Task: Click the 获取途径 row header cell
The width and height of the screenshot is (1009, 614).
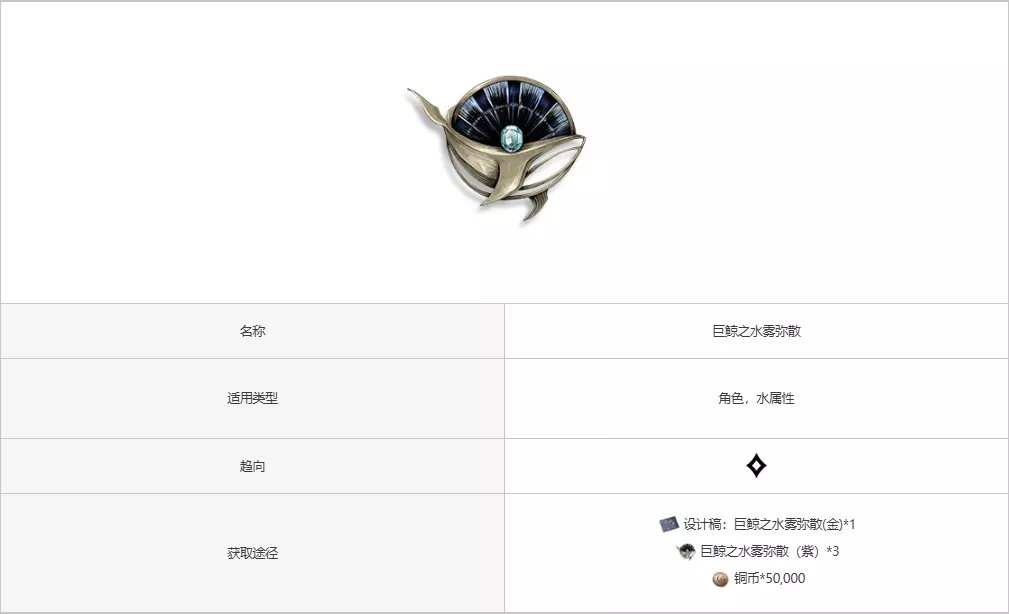Action: coord(252,553)
